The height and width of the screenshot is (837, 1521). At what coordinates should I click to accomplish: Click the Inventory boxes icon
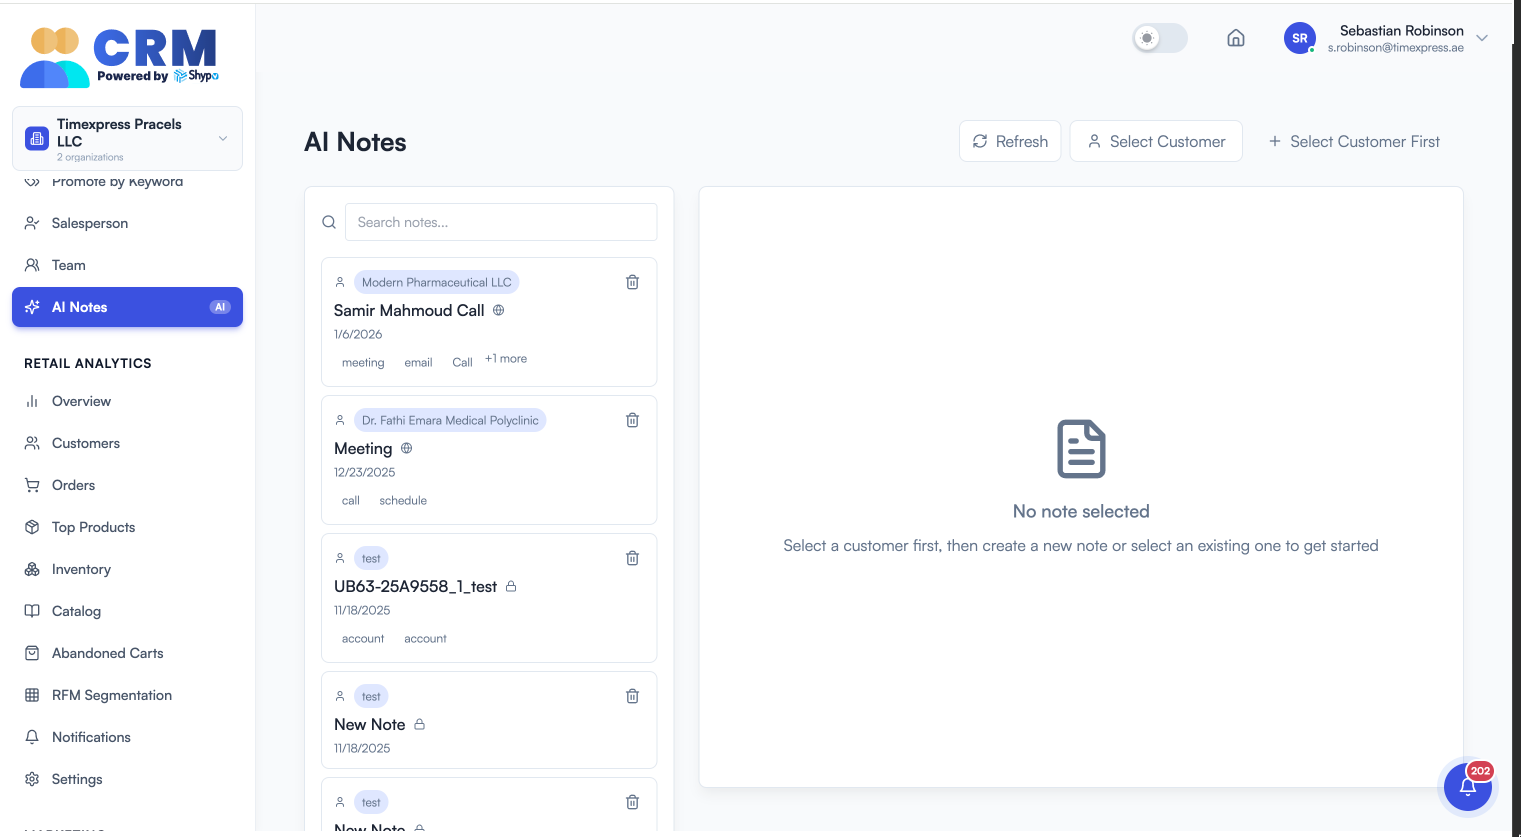[x=32, y=569]
